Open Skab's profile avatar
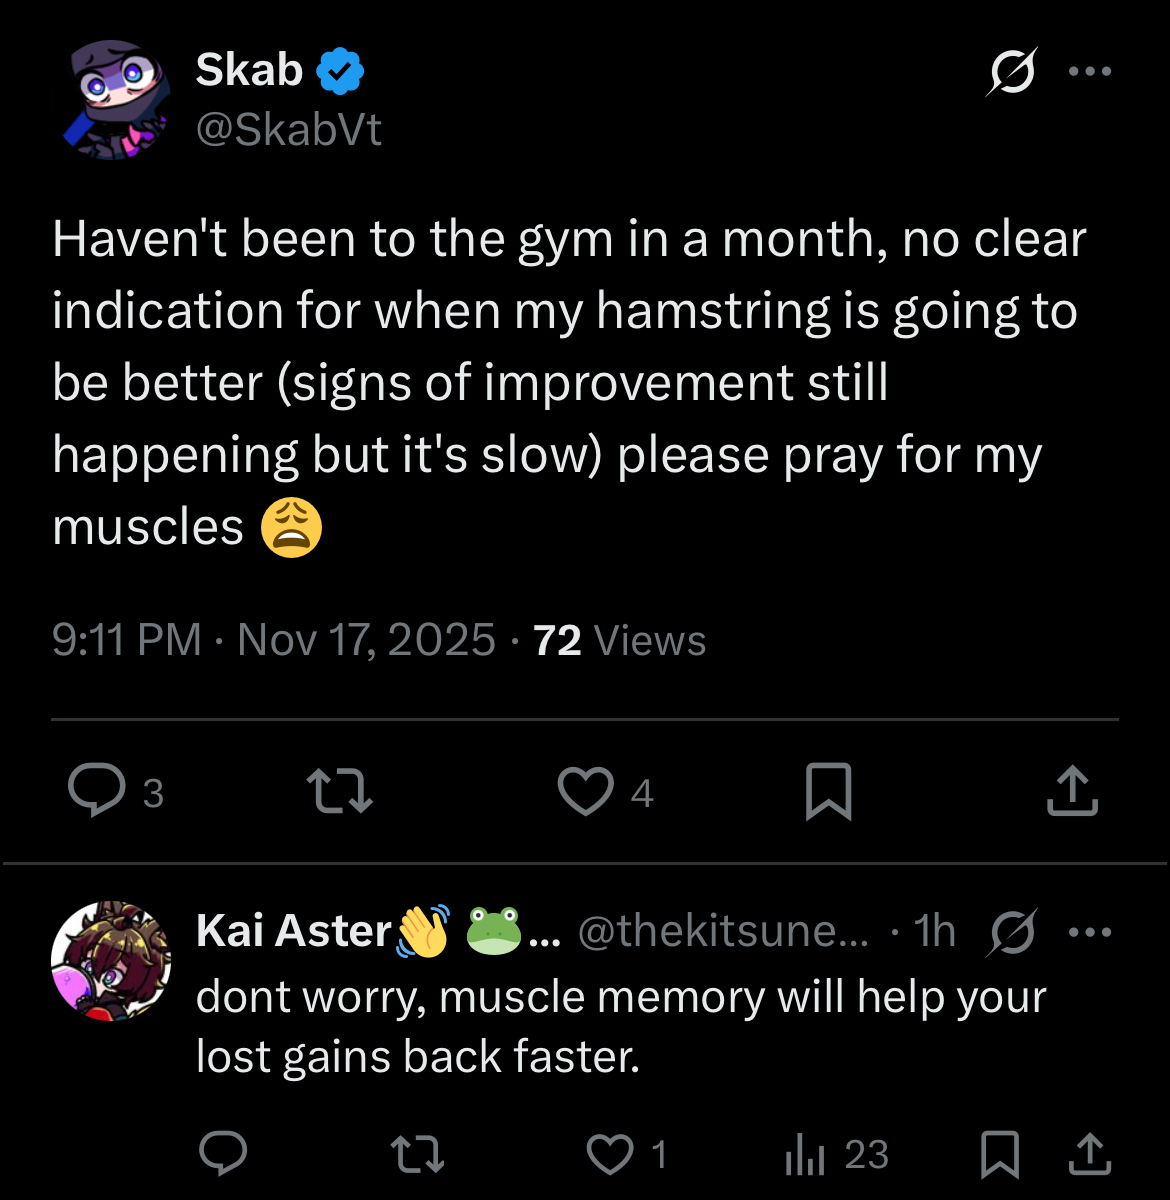Image resolution: width=1170 pixels, height=1200 pixels. click(113, 100)
